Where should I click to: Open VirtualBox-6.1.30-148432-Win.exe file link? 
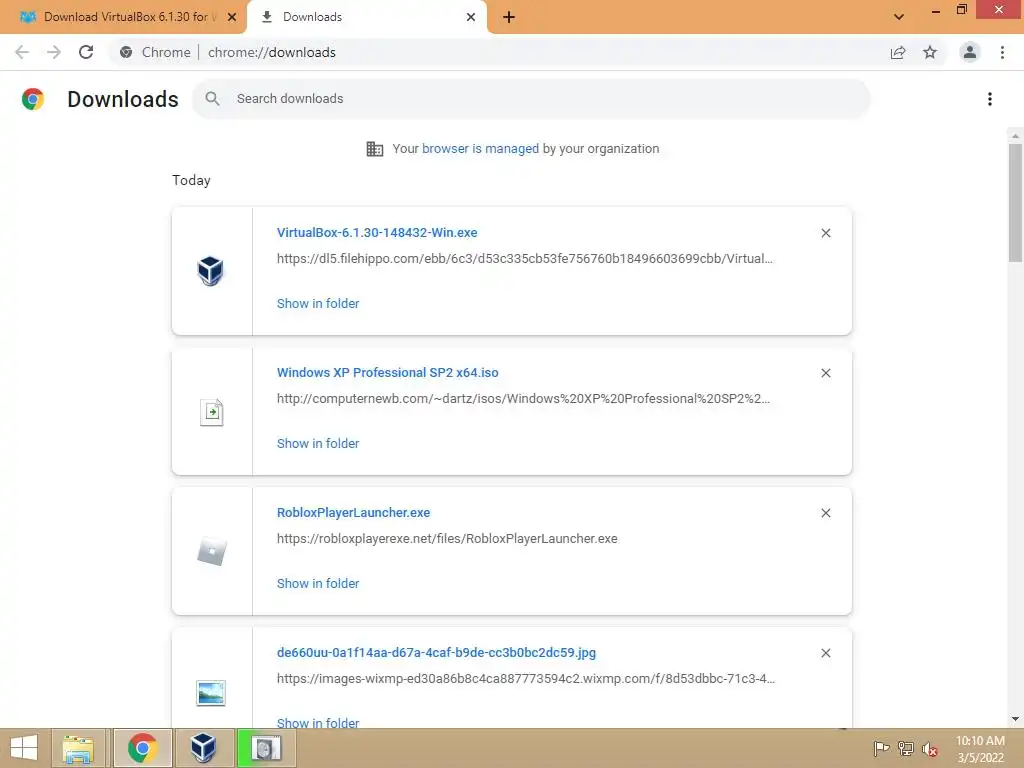[377, 232]
